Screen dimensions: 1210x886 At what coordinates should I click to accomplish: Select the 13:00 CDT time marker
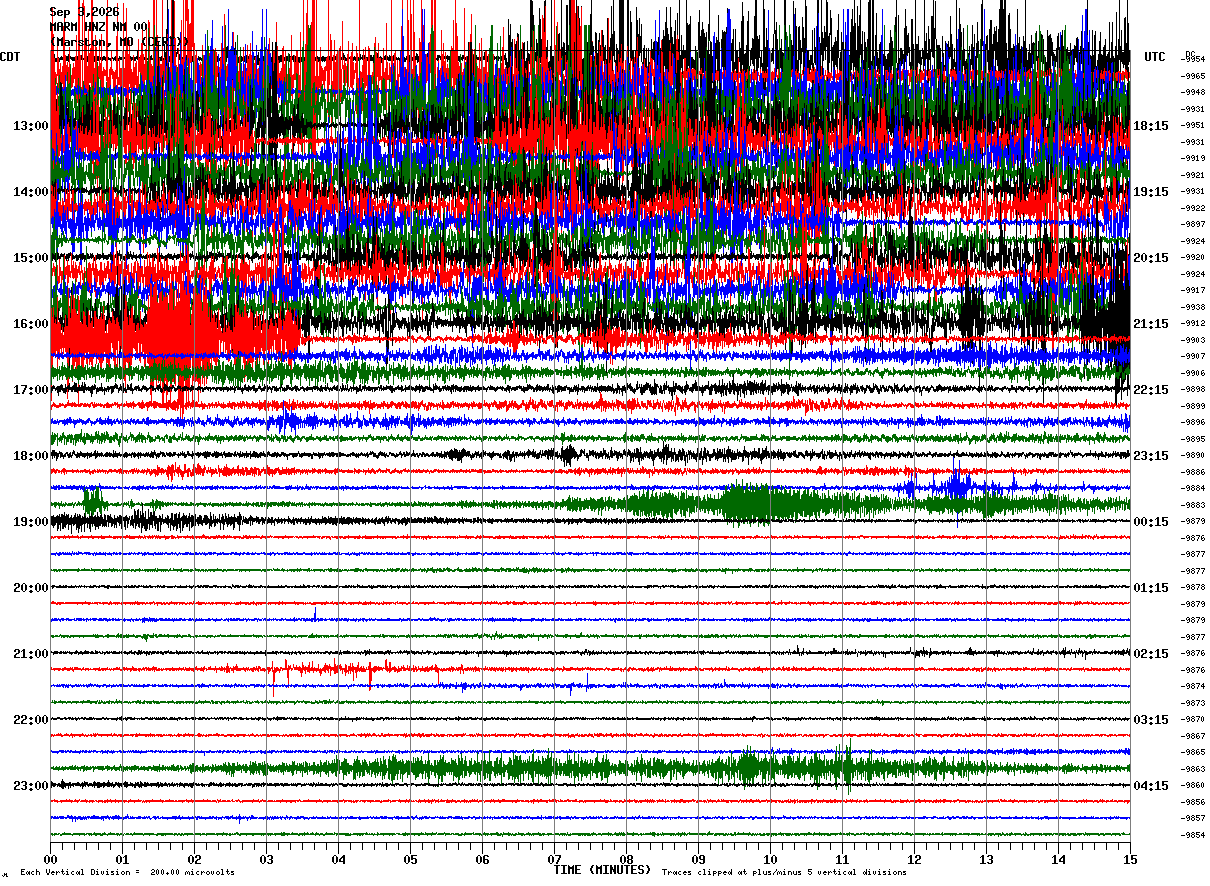[30, 126]
